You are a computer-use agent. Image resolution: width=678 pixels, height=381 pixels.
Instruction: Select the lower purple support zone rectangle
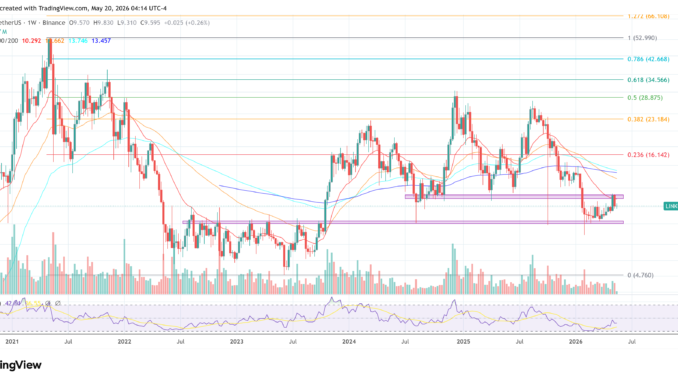403,222
